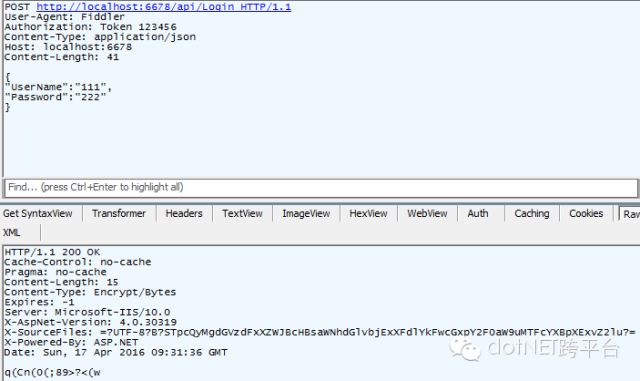Switch to the WebView tab
This screenshot has width=640, height=381.
pos(427,214)
